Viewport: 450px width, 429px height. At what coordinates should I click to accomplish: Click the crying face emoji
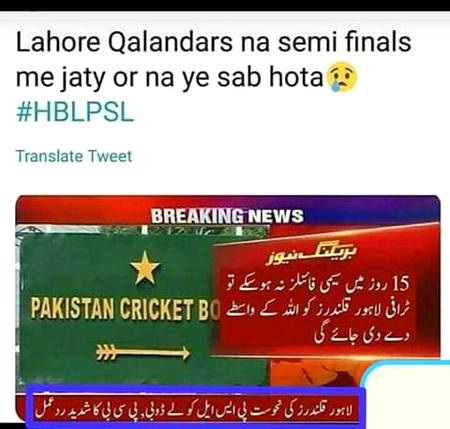pos(343,77)
